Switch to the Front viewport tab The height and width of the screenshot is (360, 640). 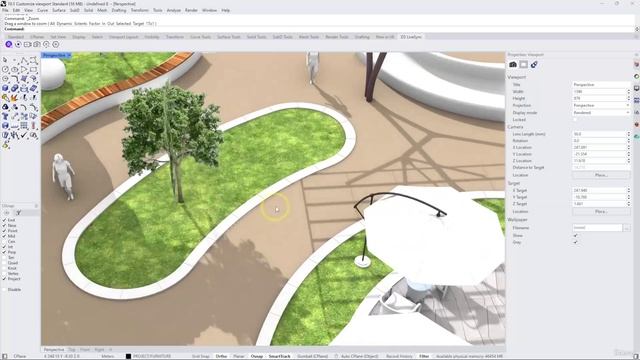(85, 350)
